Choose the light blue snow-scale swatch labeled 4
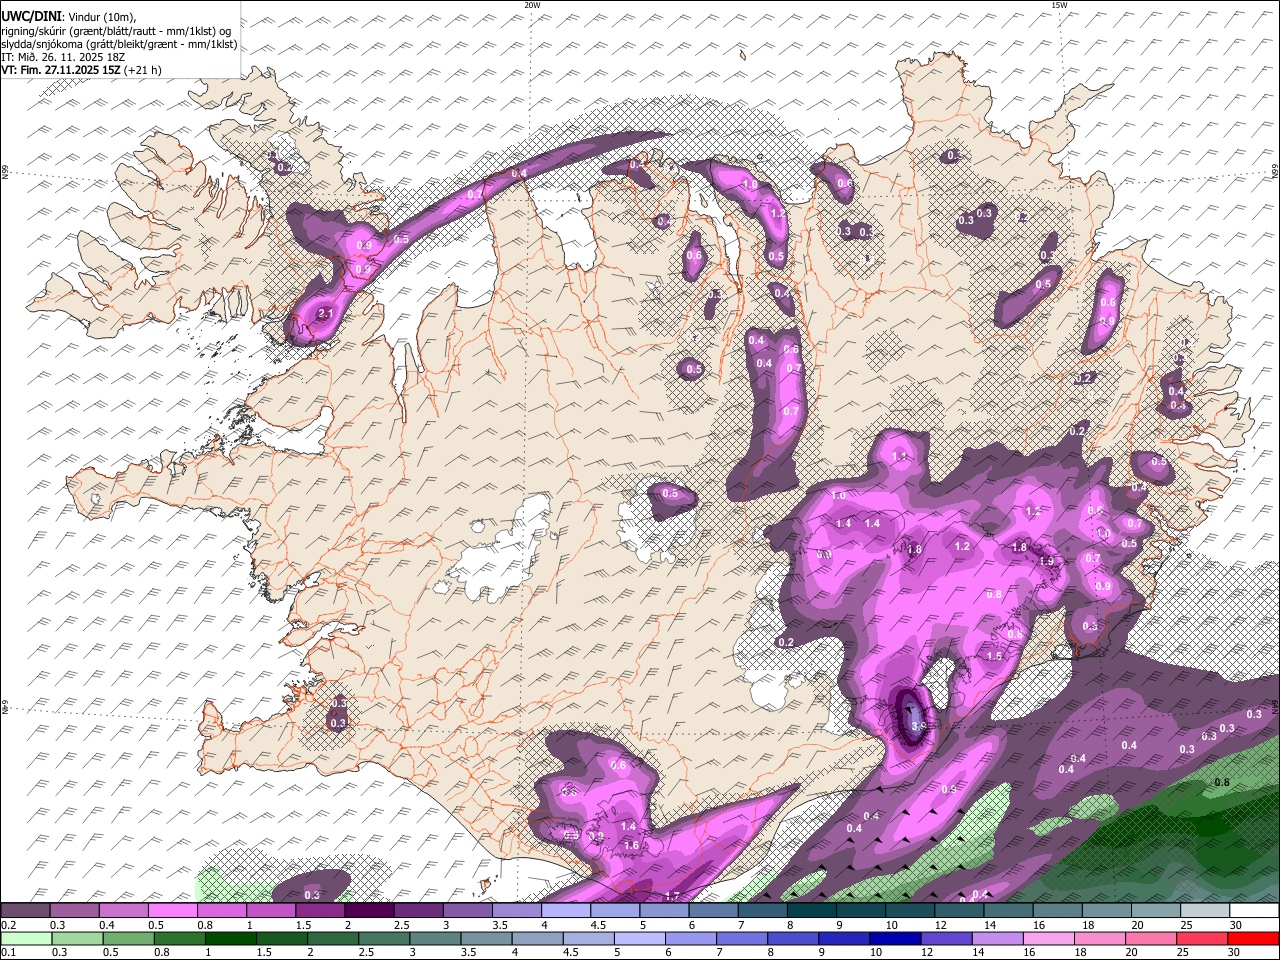This screenshot has height=960, width=1280. tap(564, 910)
